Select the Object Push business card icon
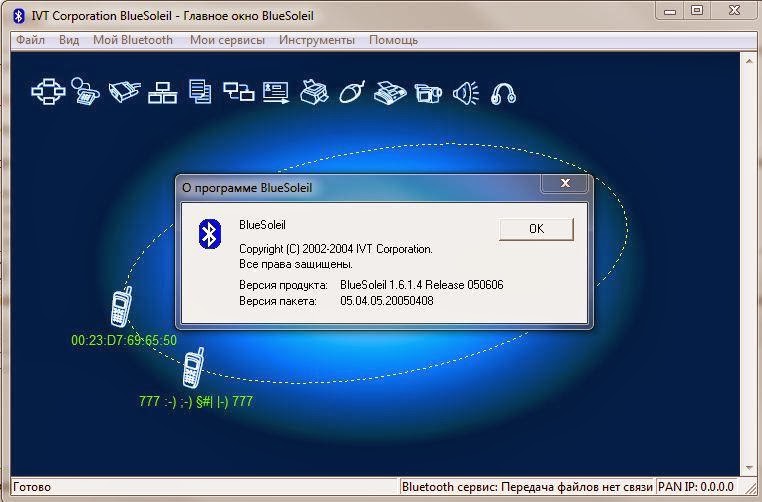 276,92
